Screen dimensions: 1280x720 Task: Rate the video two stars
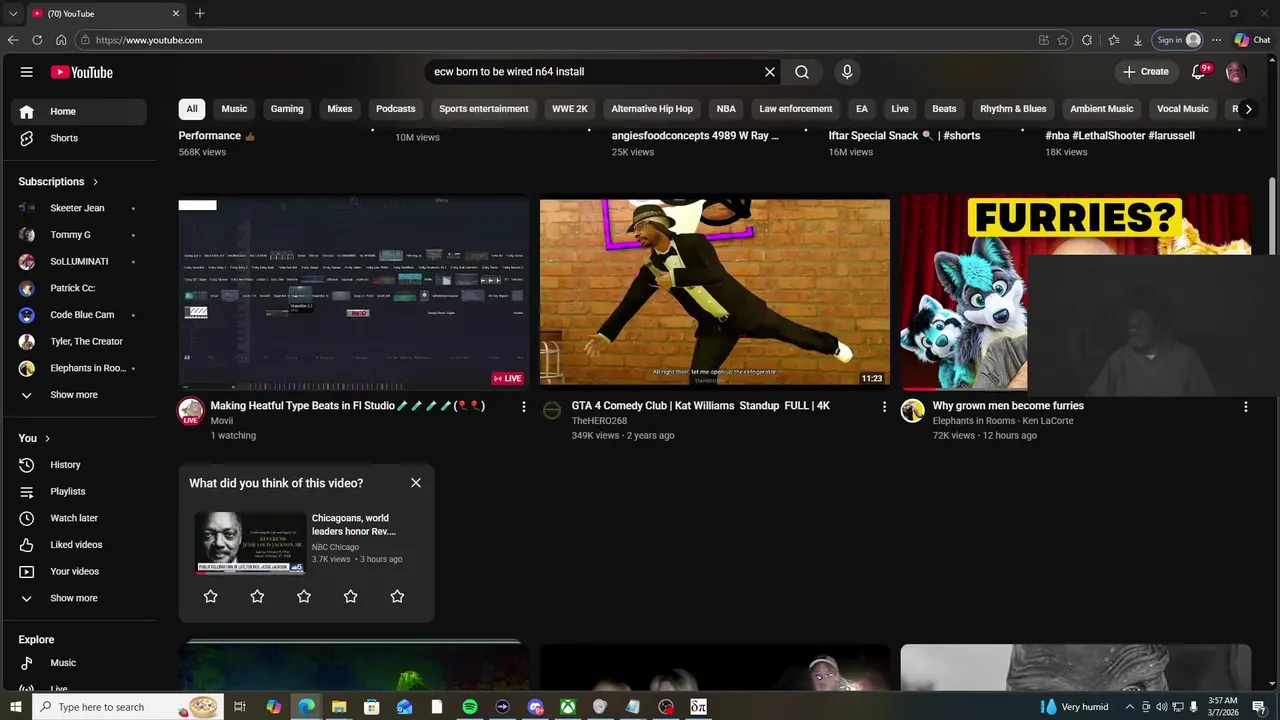point(257,596)
